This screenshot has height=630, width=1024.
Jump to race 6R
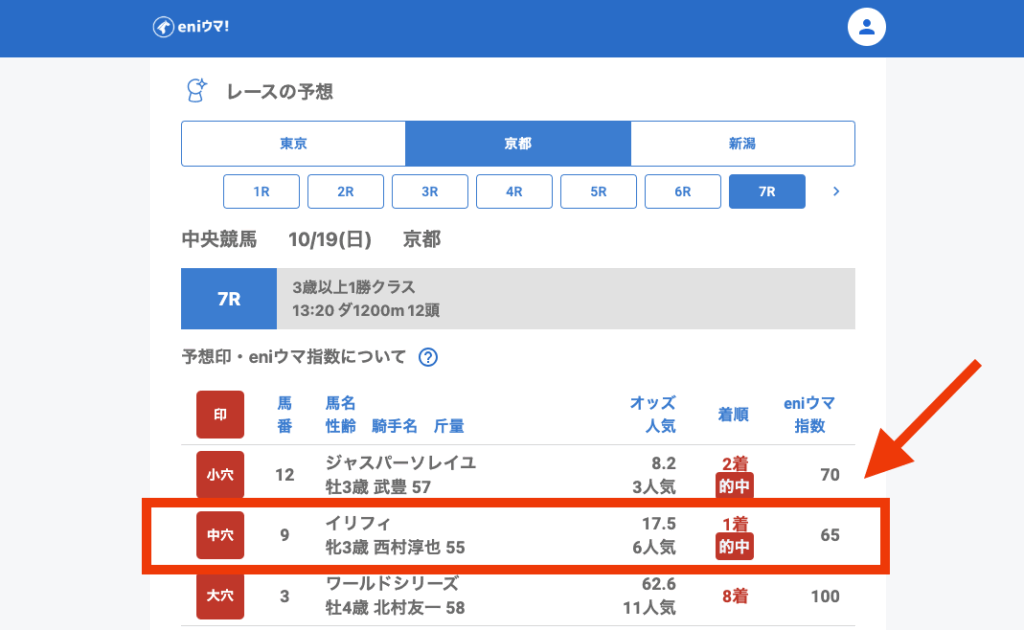coord(683,191)
